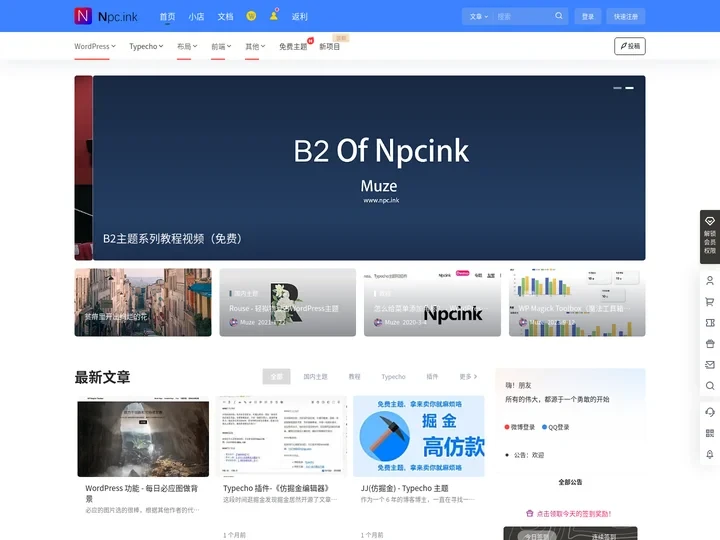Open the 文章 search type dropdown

pos(478,17)
